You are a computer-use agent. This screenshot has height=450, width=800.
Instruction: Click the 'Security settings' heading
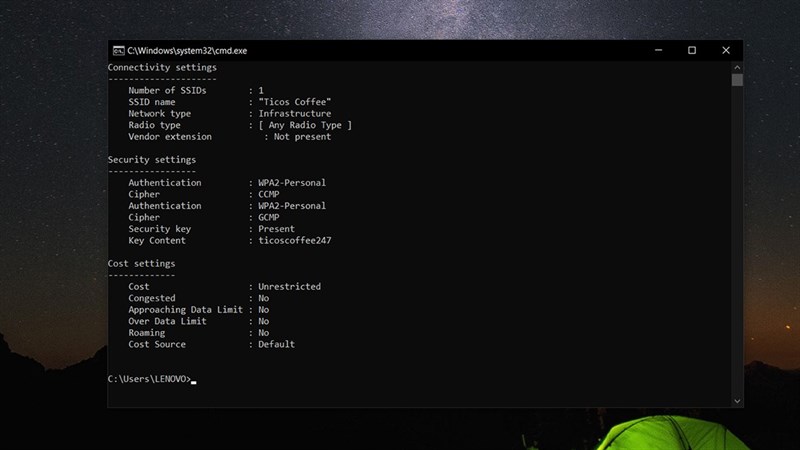tap(152, 160)
